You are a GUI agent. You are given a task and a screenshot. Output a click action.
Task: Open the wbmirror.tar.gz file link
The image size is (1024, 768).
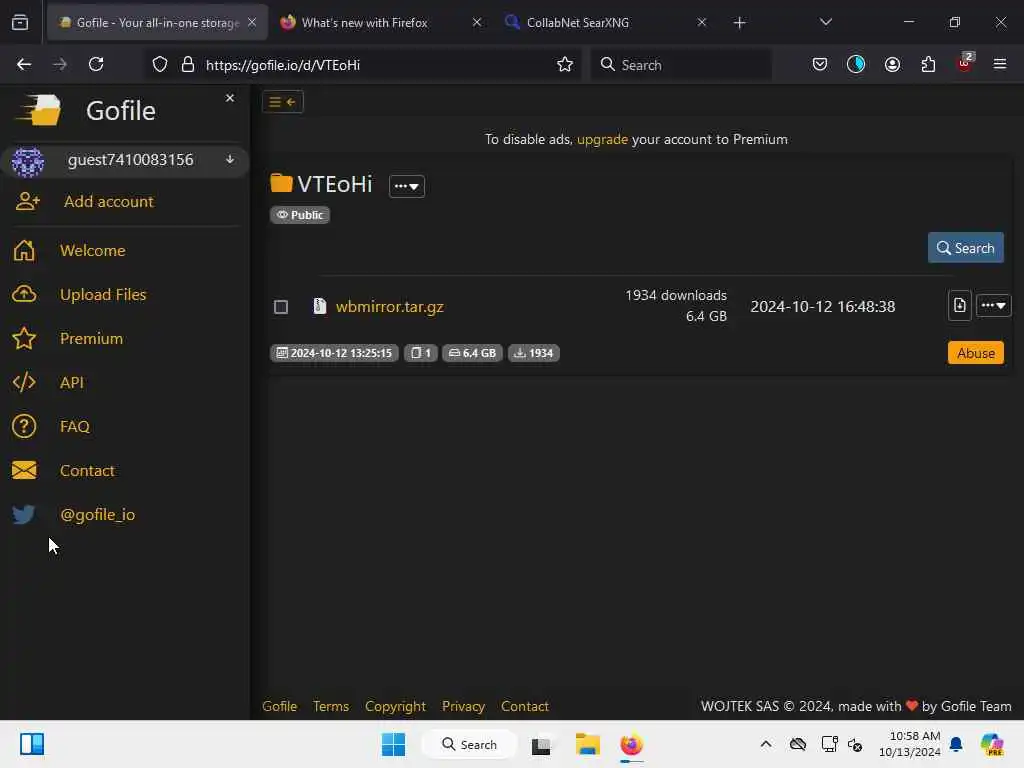tap(390, 306)
